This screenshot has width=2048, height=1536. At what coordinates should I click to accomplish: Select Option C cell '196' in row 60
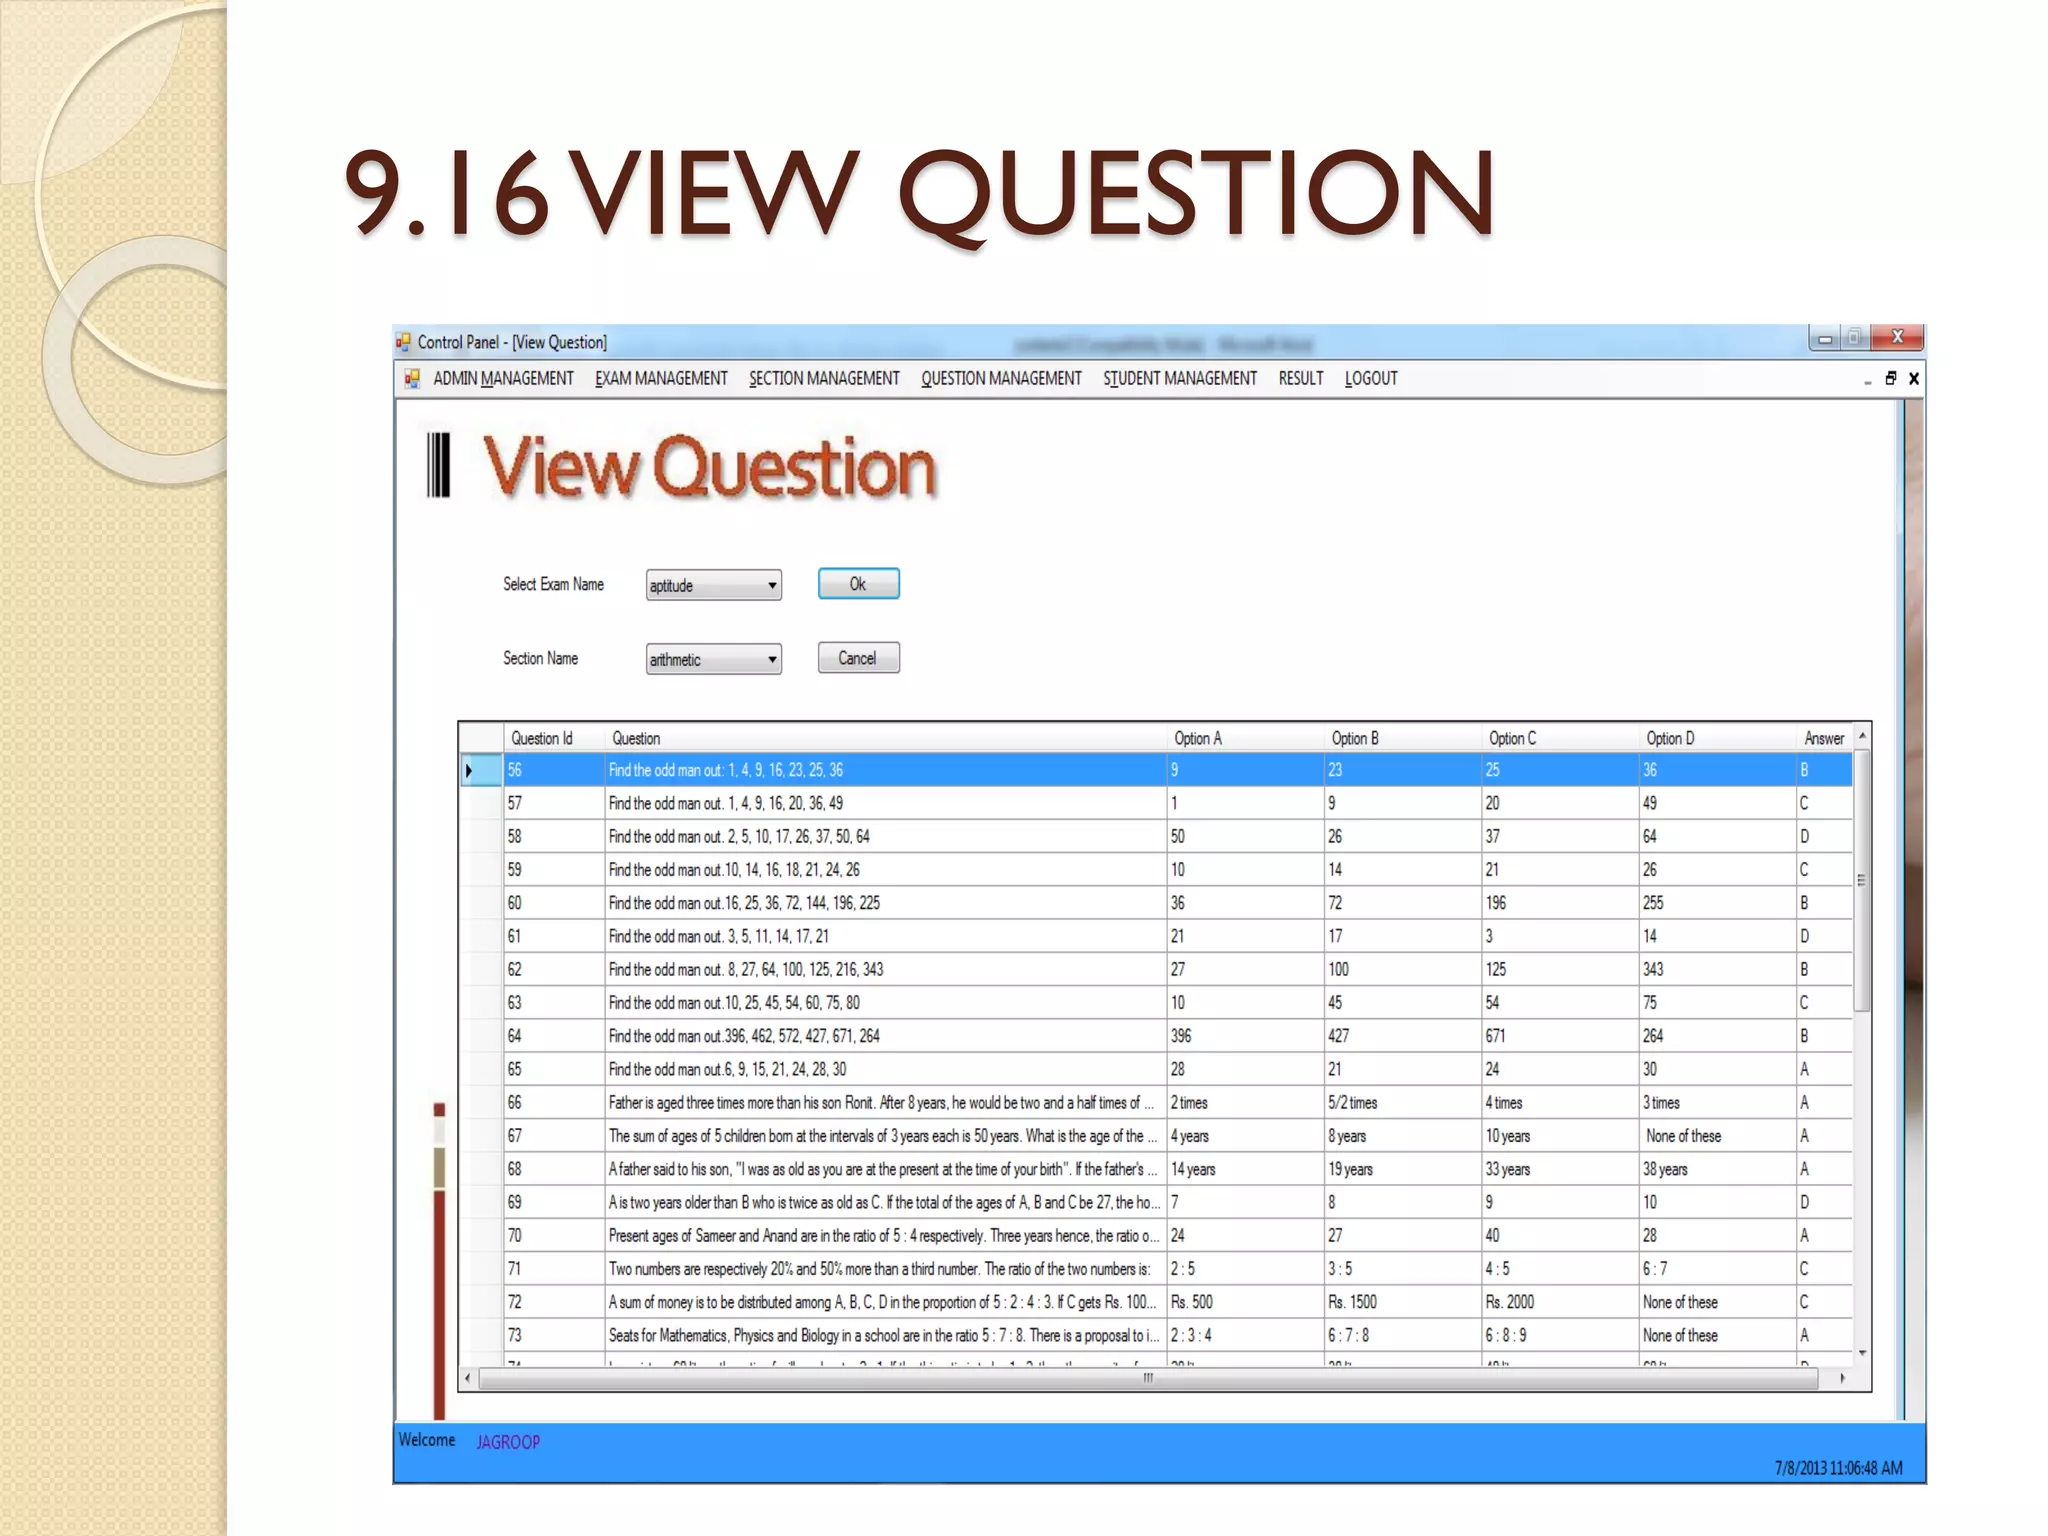[x=1559, y=903]
